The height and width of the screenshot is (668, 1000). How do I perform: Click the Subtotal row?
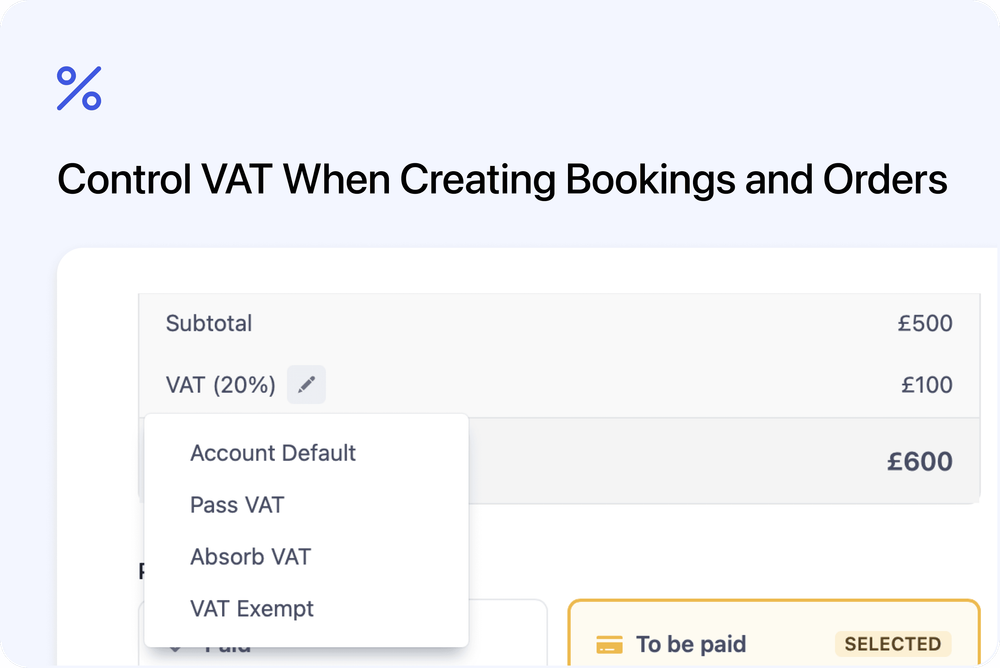(x=209, y=323)
